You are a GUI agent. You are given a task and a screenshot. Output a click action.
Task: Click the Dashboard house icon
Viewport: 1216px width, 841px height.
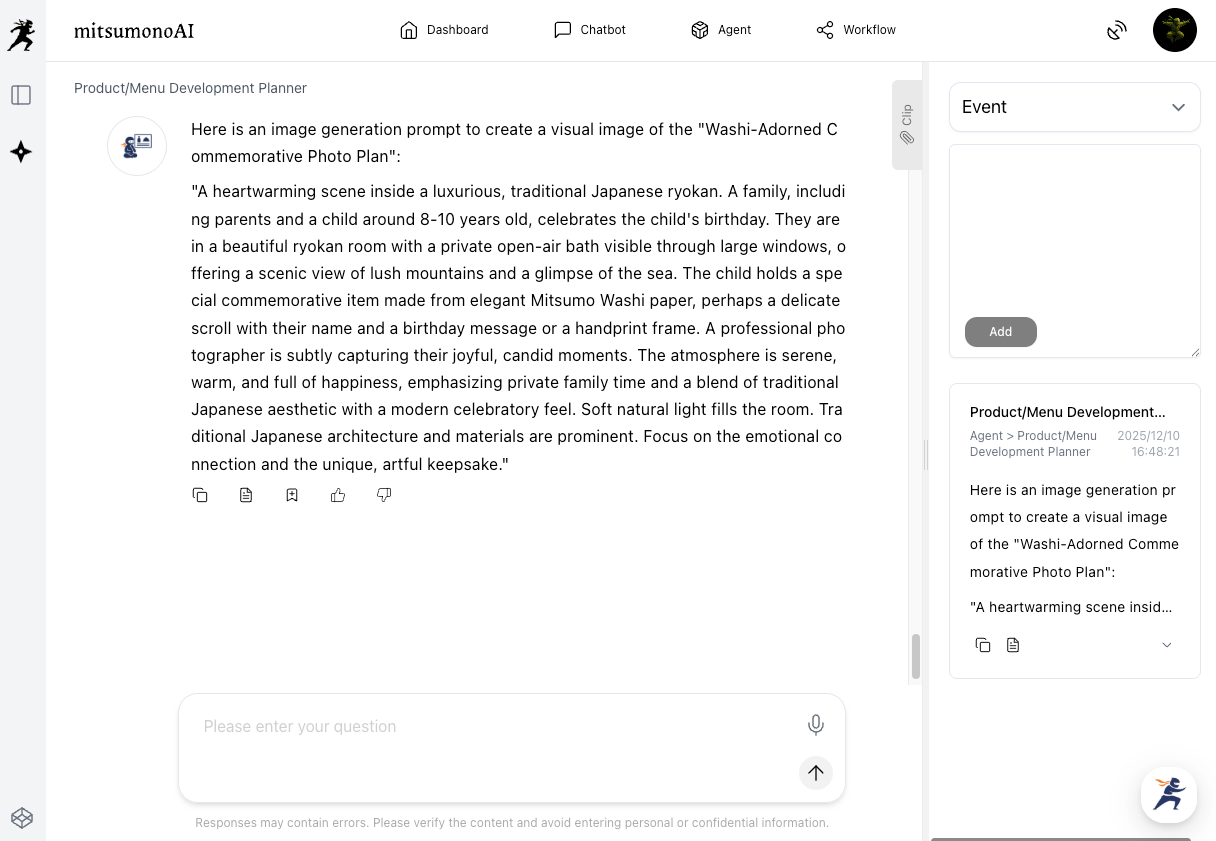tap(408, 30)
